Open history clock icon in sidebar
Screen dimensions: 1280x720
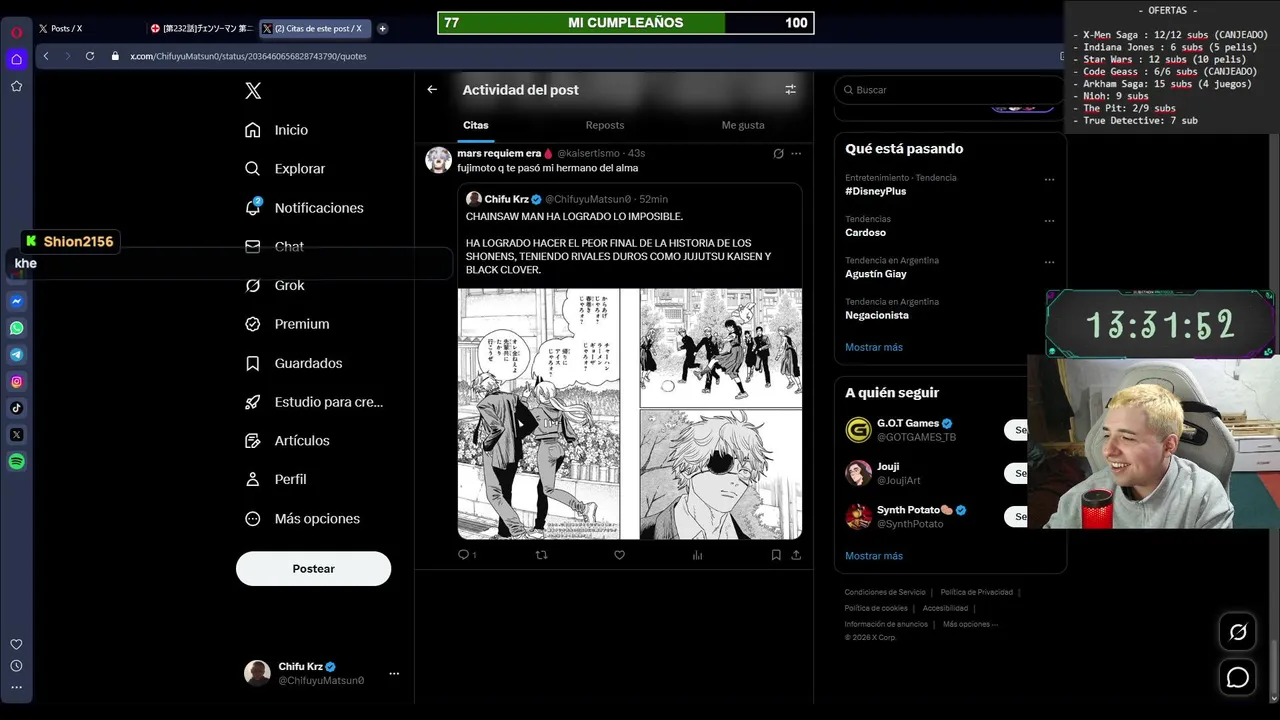16,666
